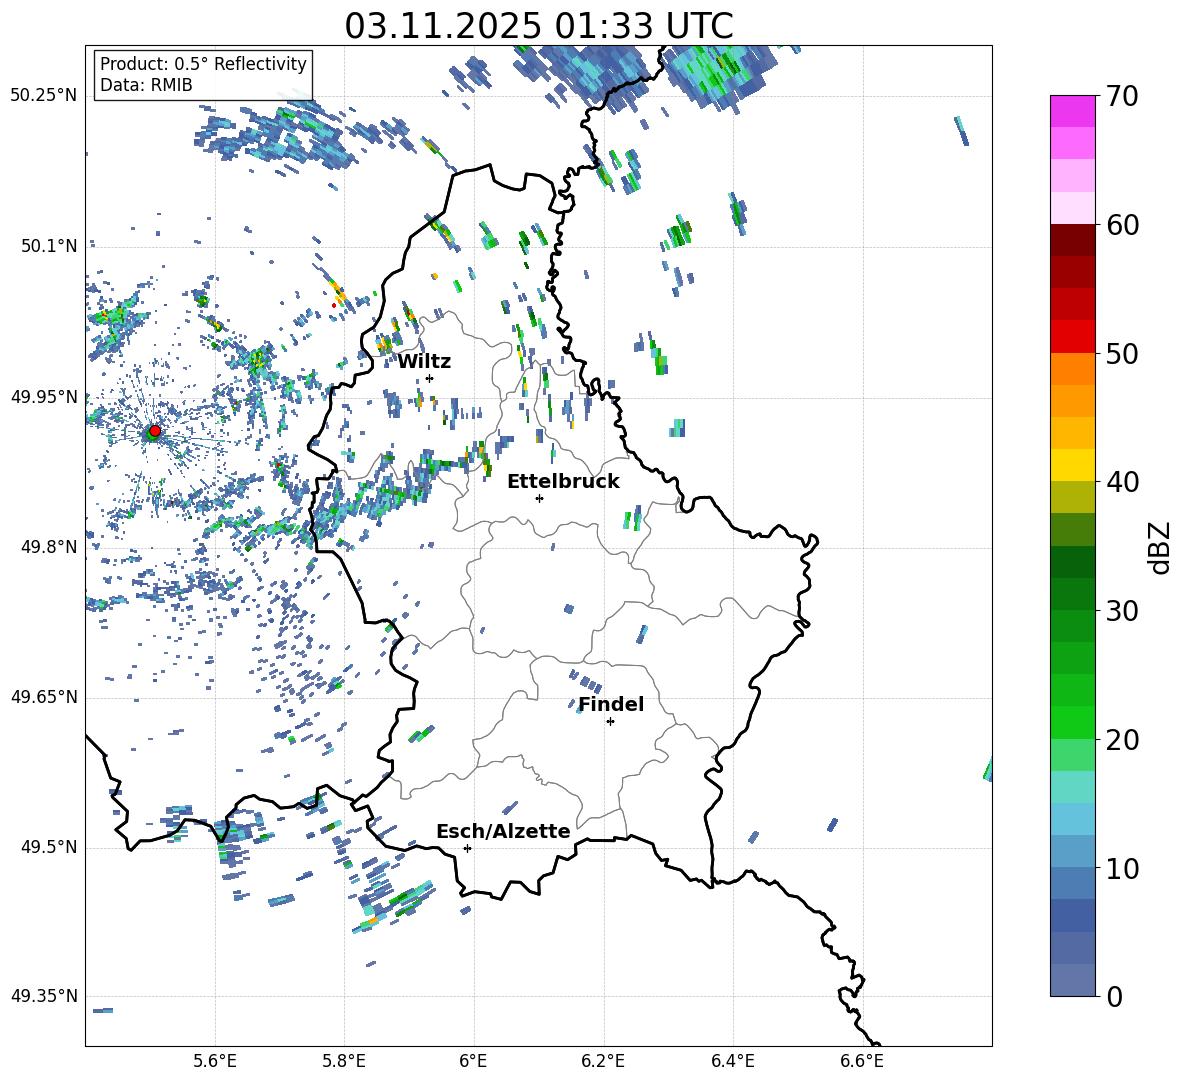Click the Product 0.5° Reflectivity info box

203,75
